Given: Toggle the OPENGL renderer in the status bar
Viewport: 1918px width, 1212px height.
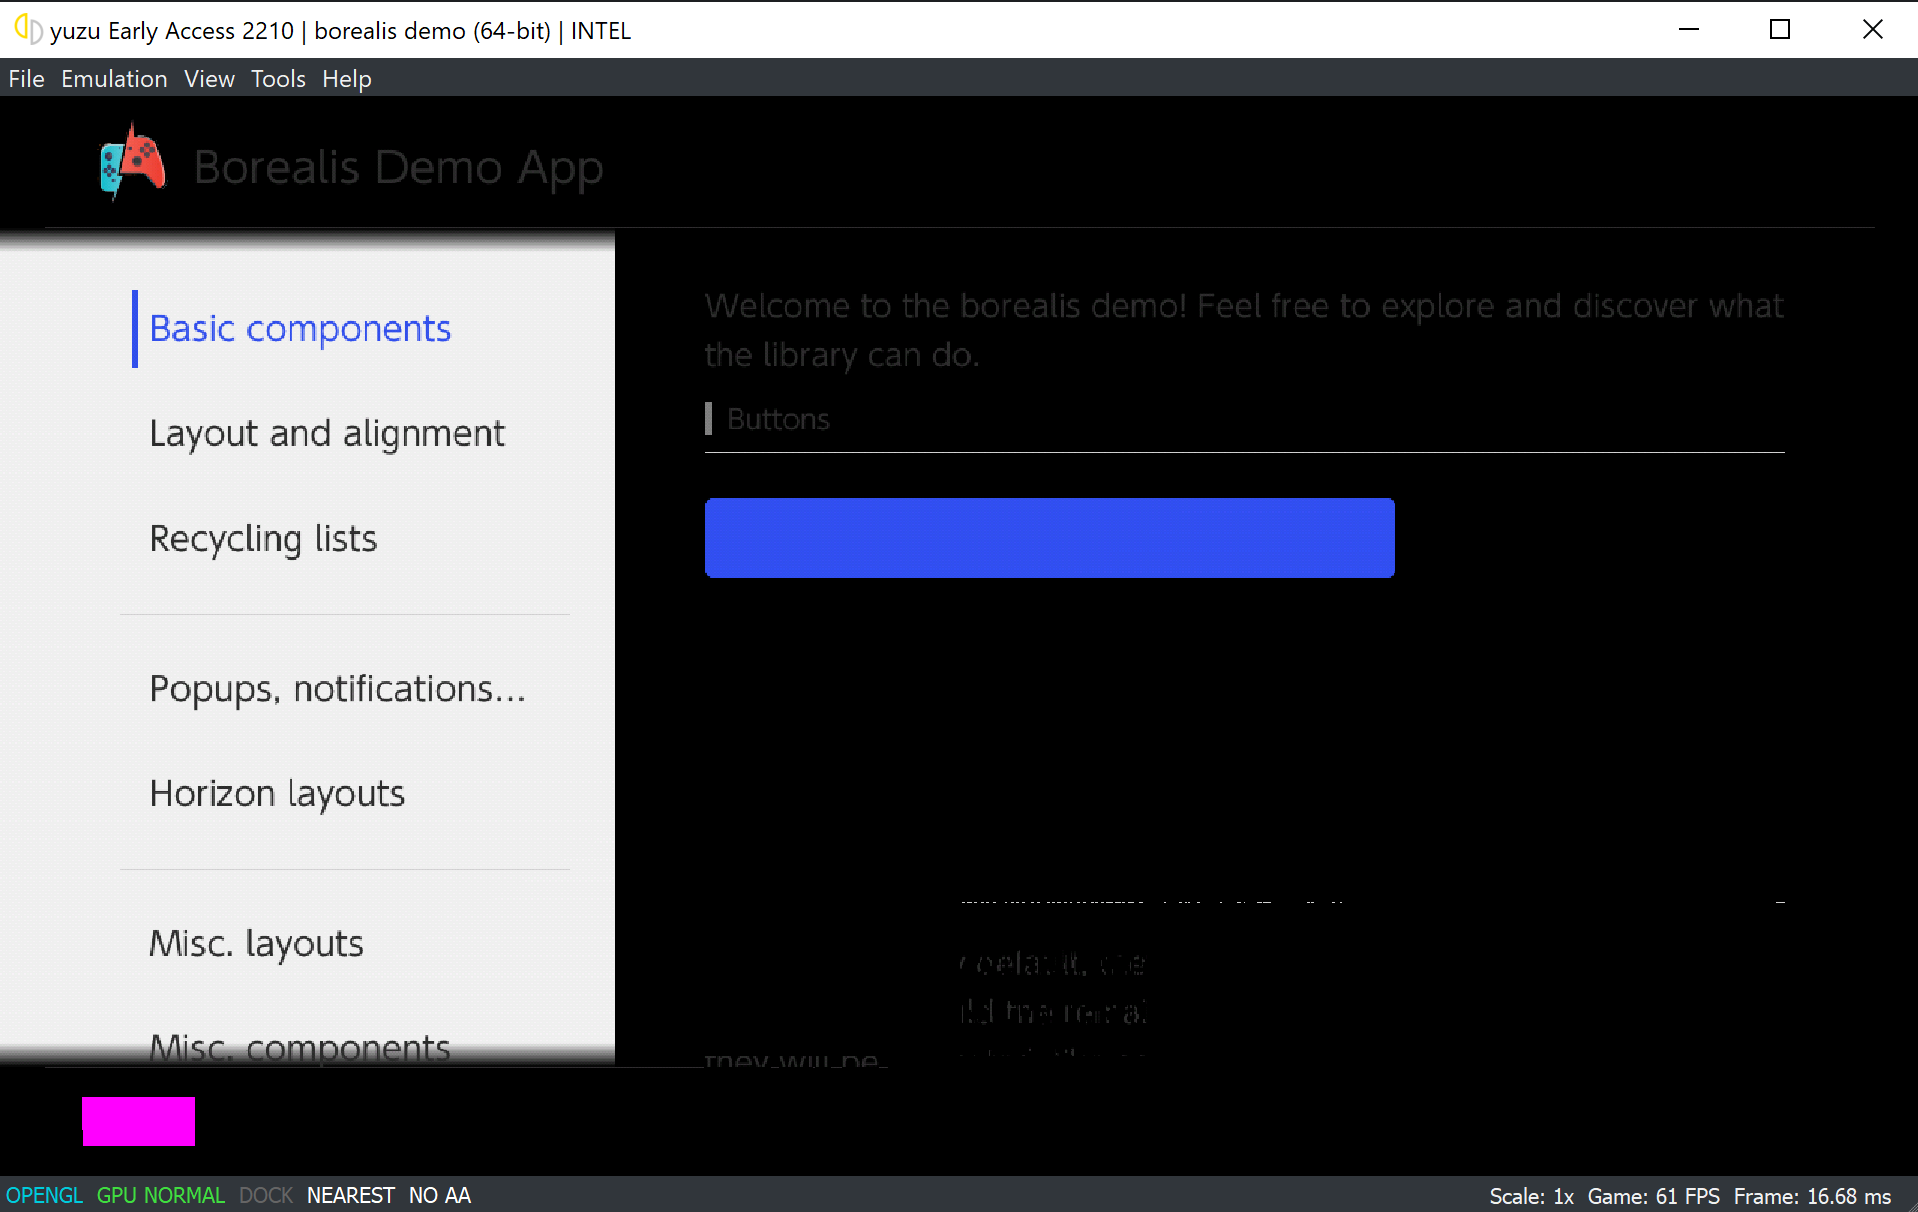Looking at the screenshot, I should pyautogui.click(x=44, y=1195).
